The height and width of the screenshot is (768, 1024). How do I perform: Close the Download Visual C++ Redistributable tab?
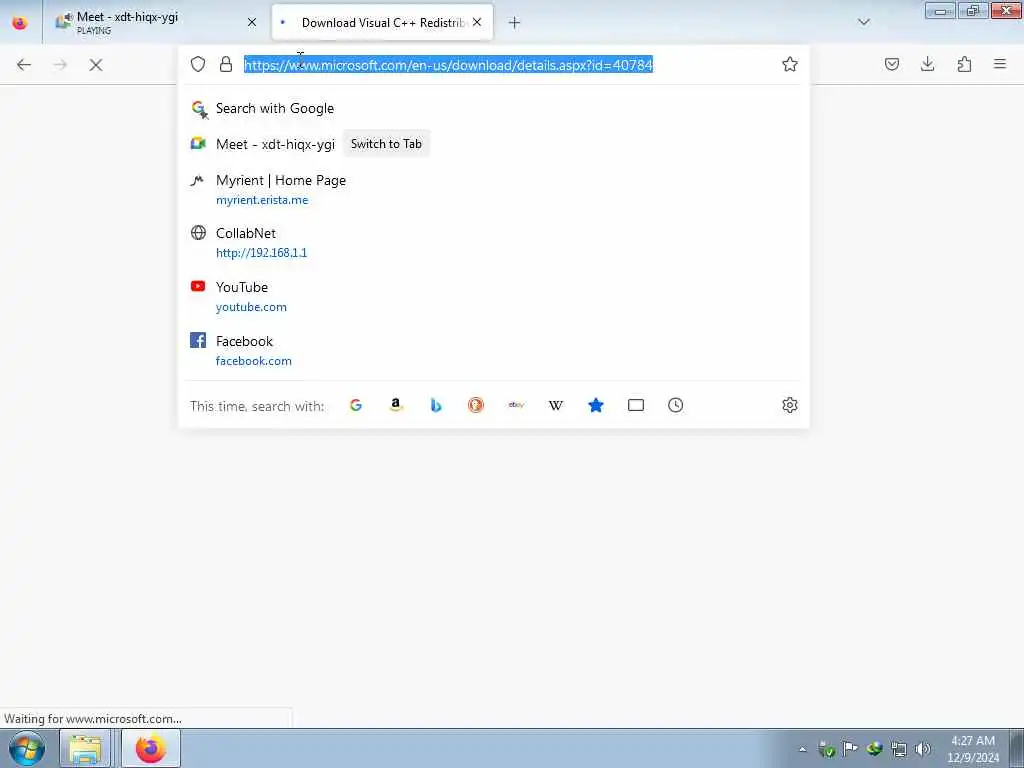tap(477, 22)
